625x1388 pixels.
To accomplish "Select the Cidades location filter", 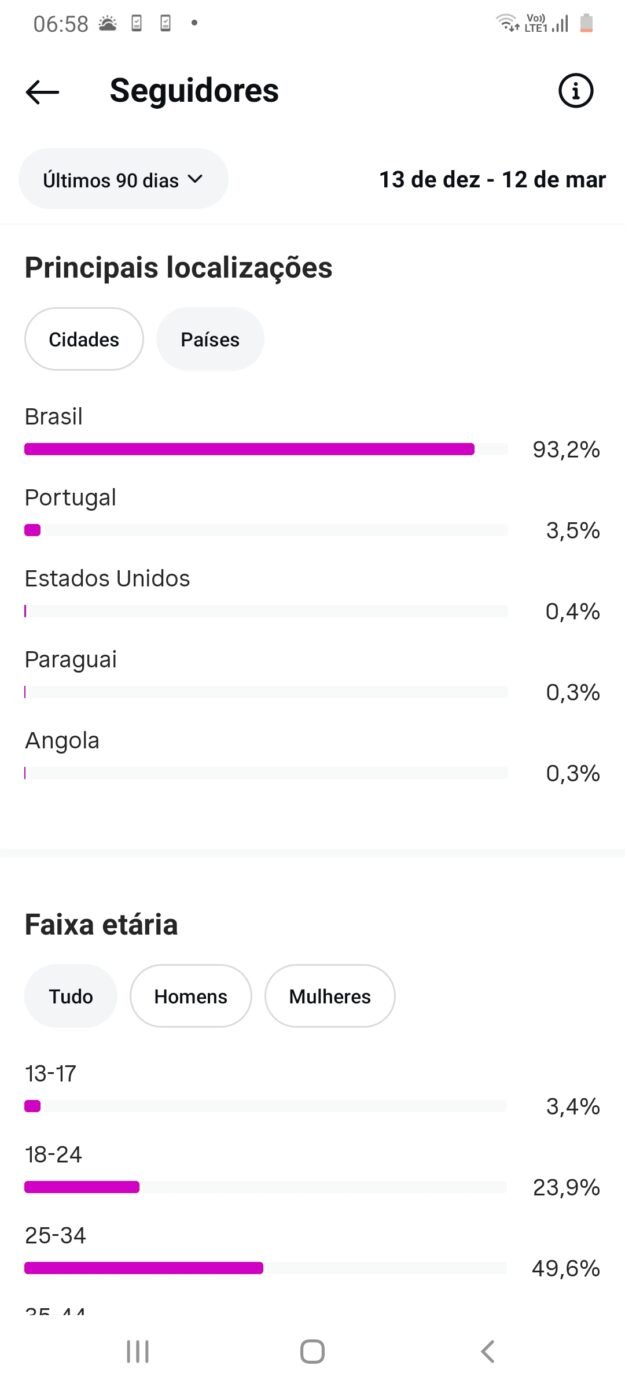I will (84, 339).
